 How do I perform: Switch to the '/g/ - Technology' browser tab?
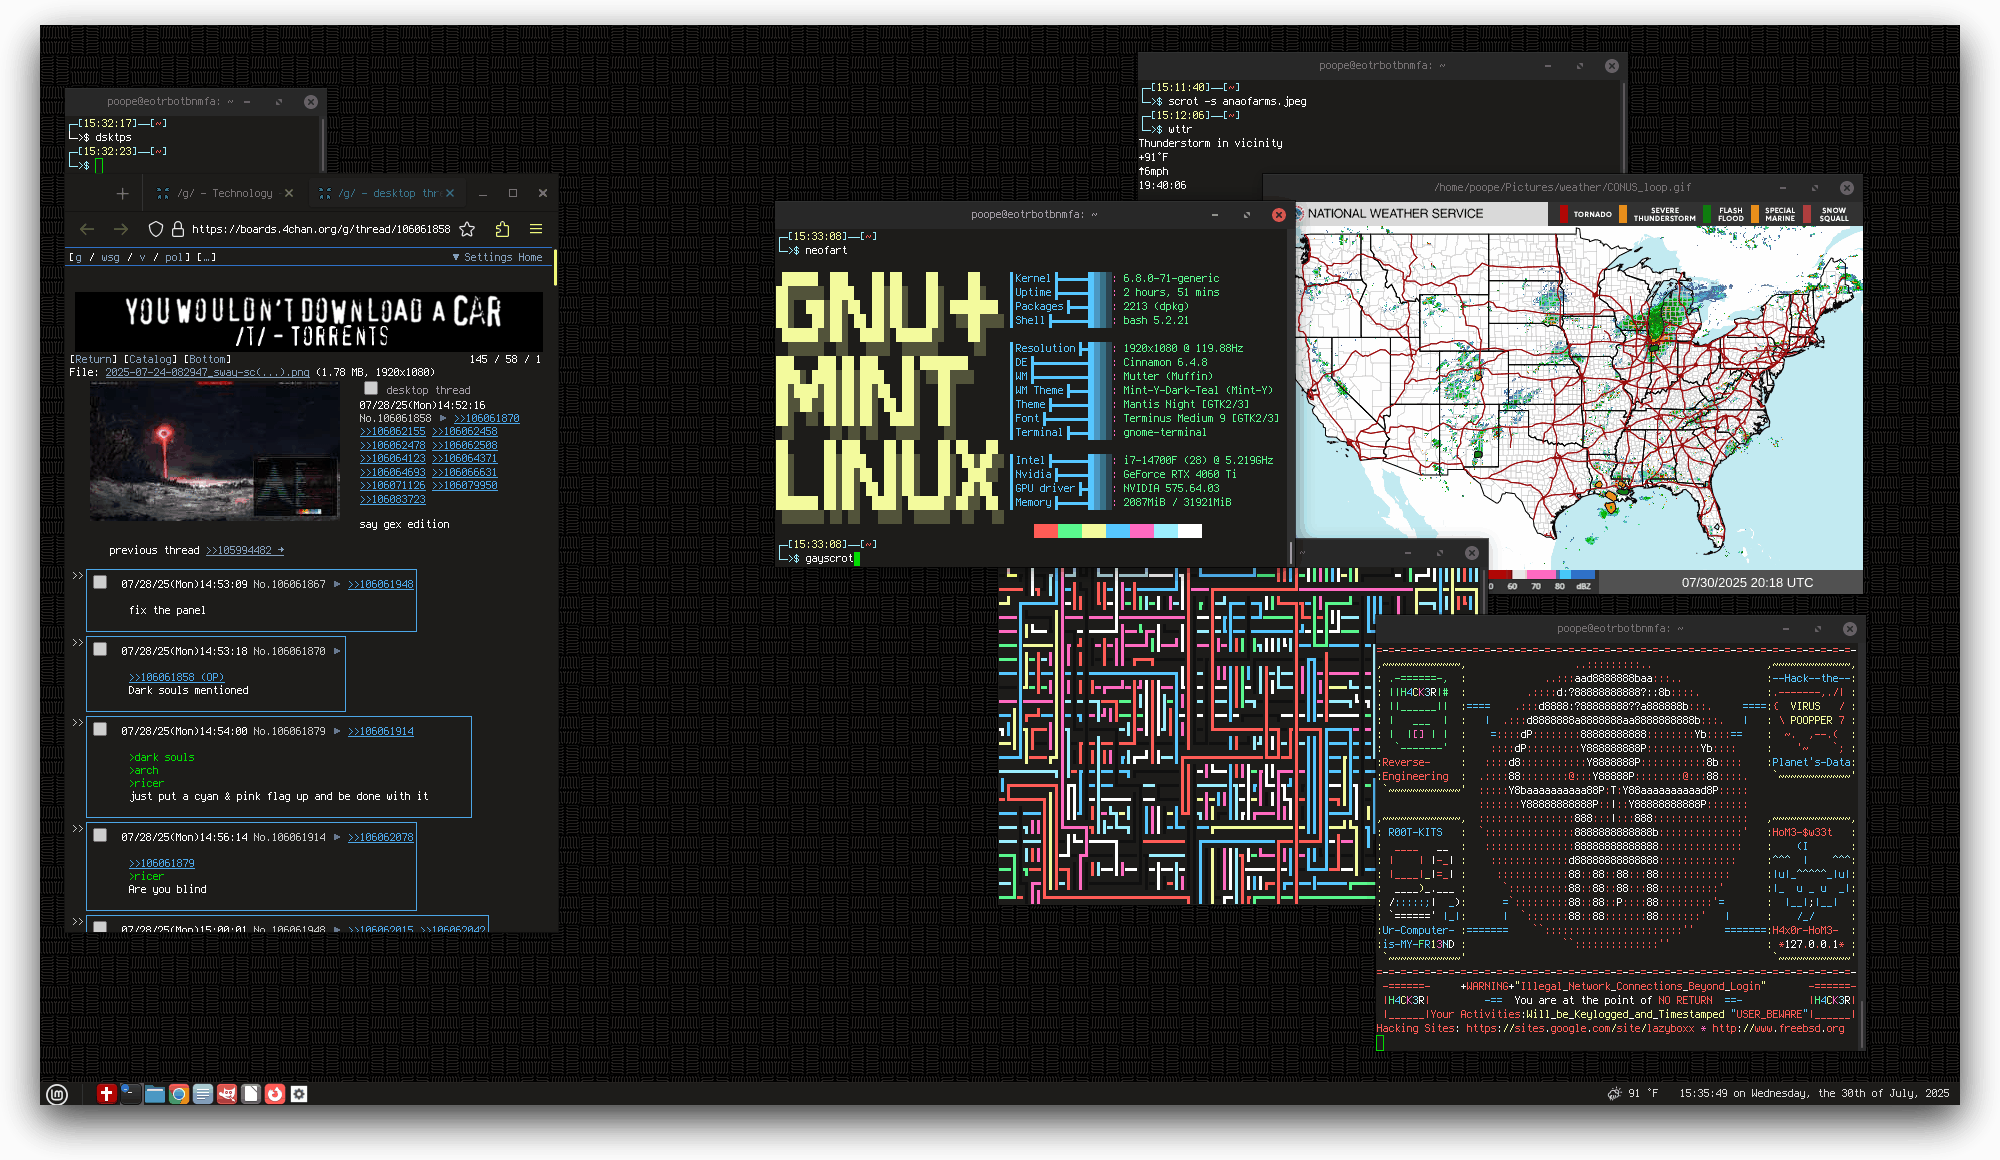coord(224,194)
